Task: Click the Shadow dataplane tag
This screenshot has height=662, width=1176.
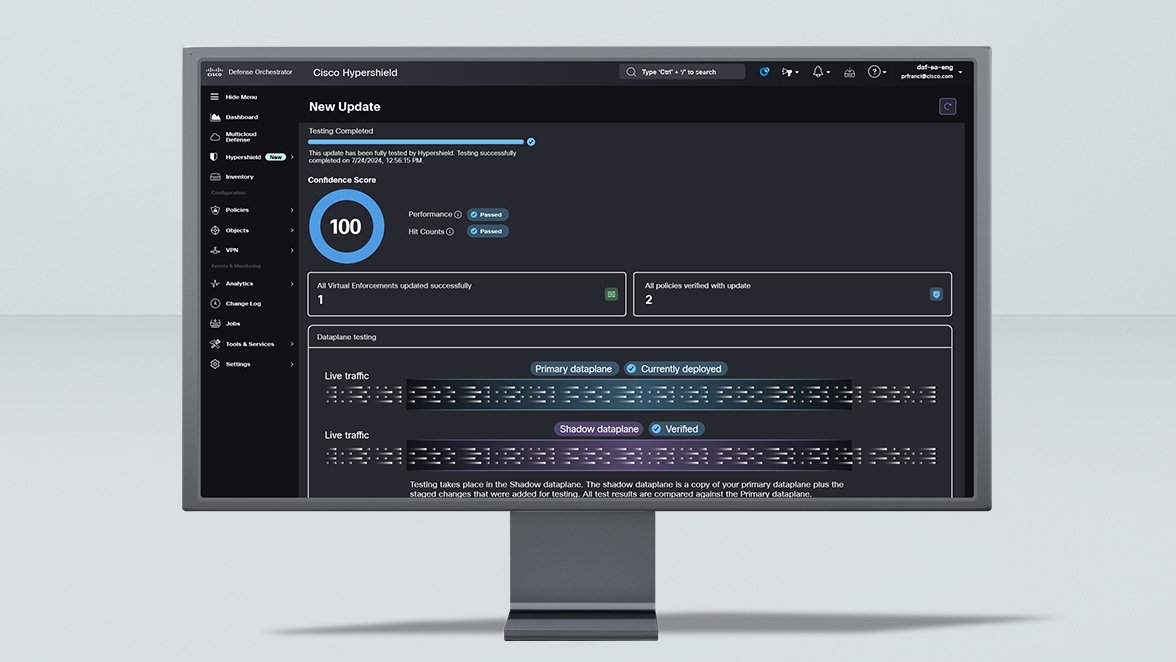Action: pos(599,429)
